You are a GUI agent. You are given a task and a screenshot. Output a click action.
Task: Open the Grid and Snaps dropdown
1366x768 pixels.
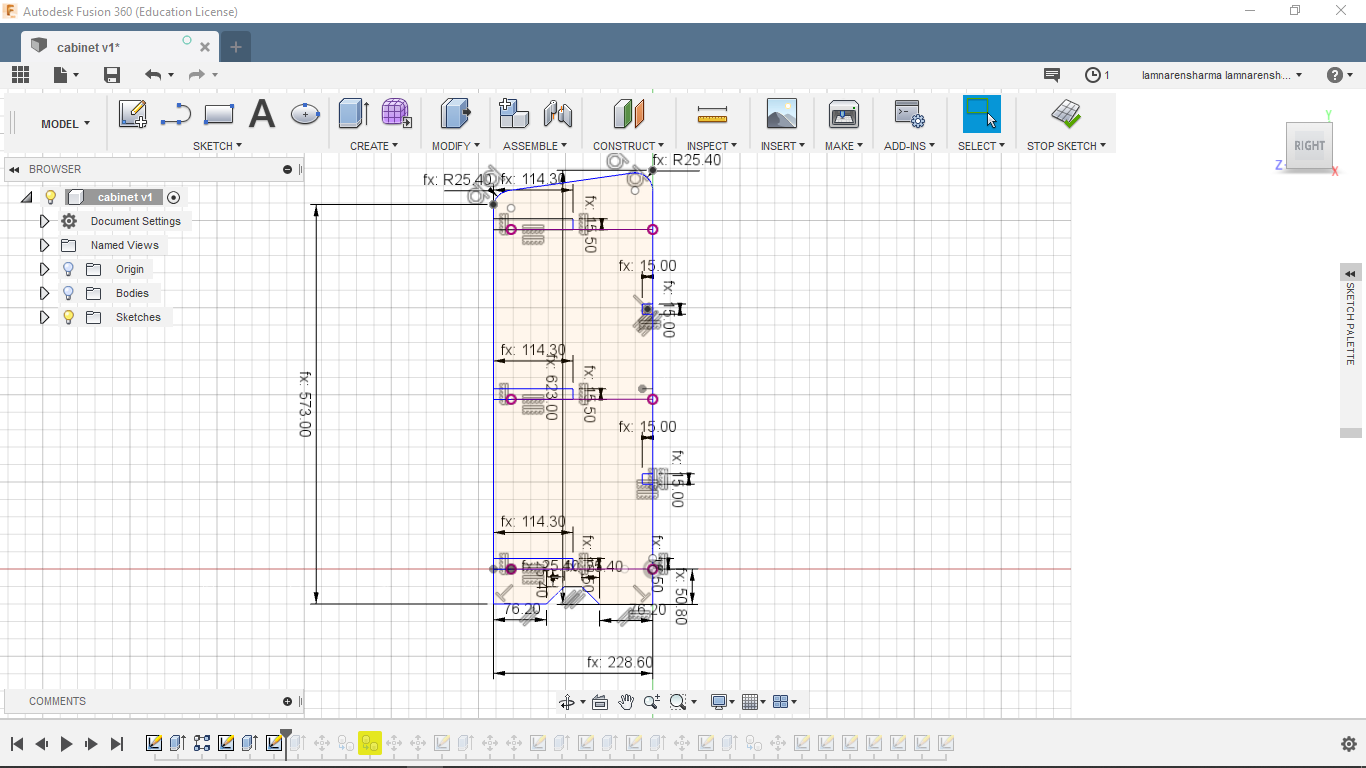(x=755, y=702)
